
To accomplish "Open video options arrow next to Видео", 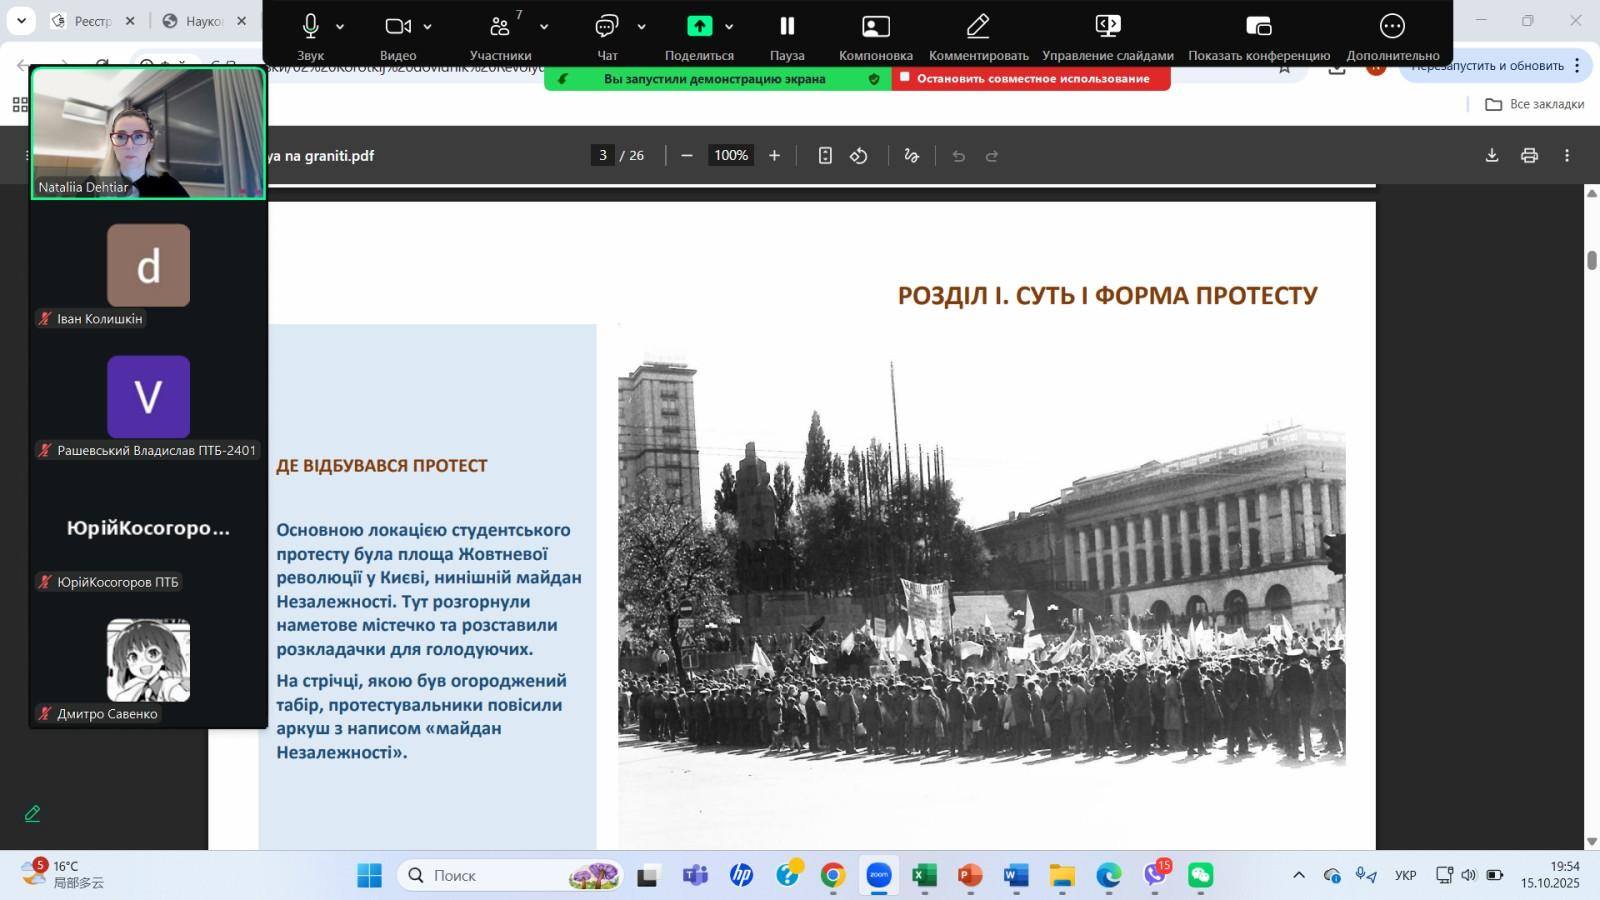I will pyautogui.click(x=428, y=27).
